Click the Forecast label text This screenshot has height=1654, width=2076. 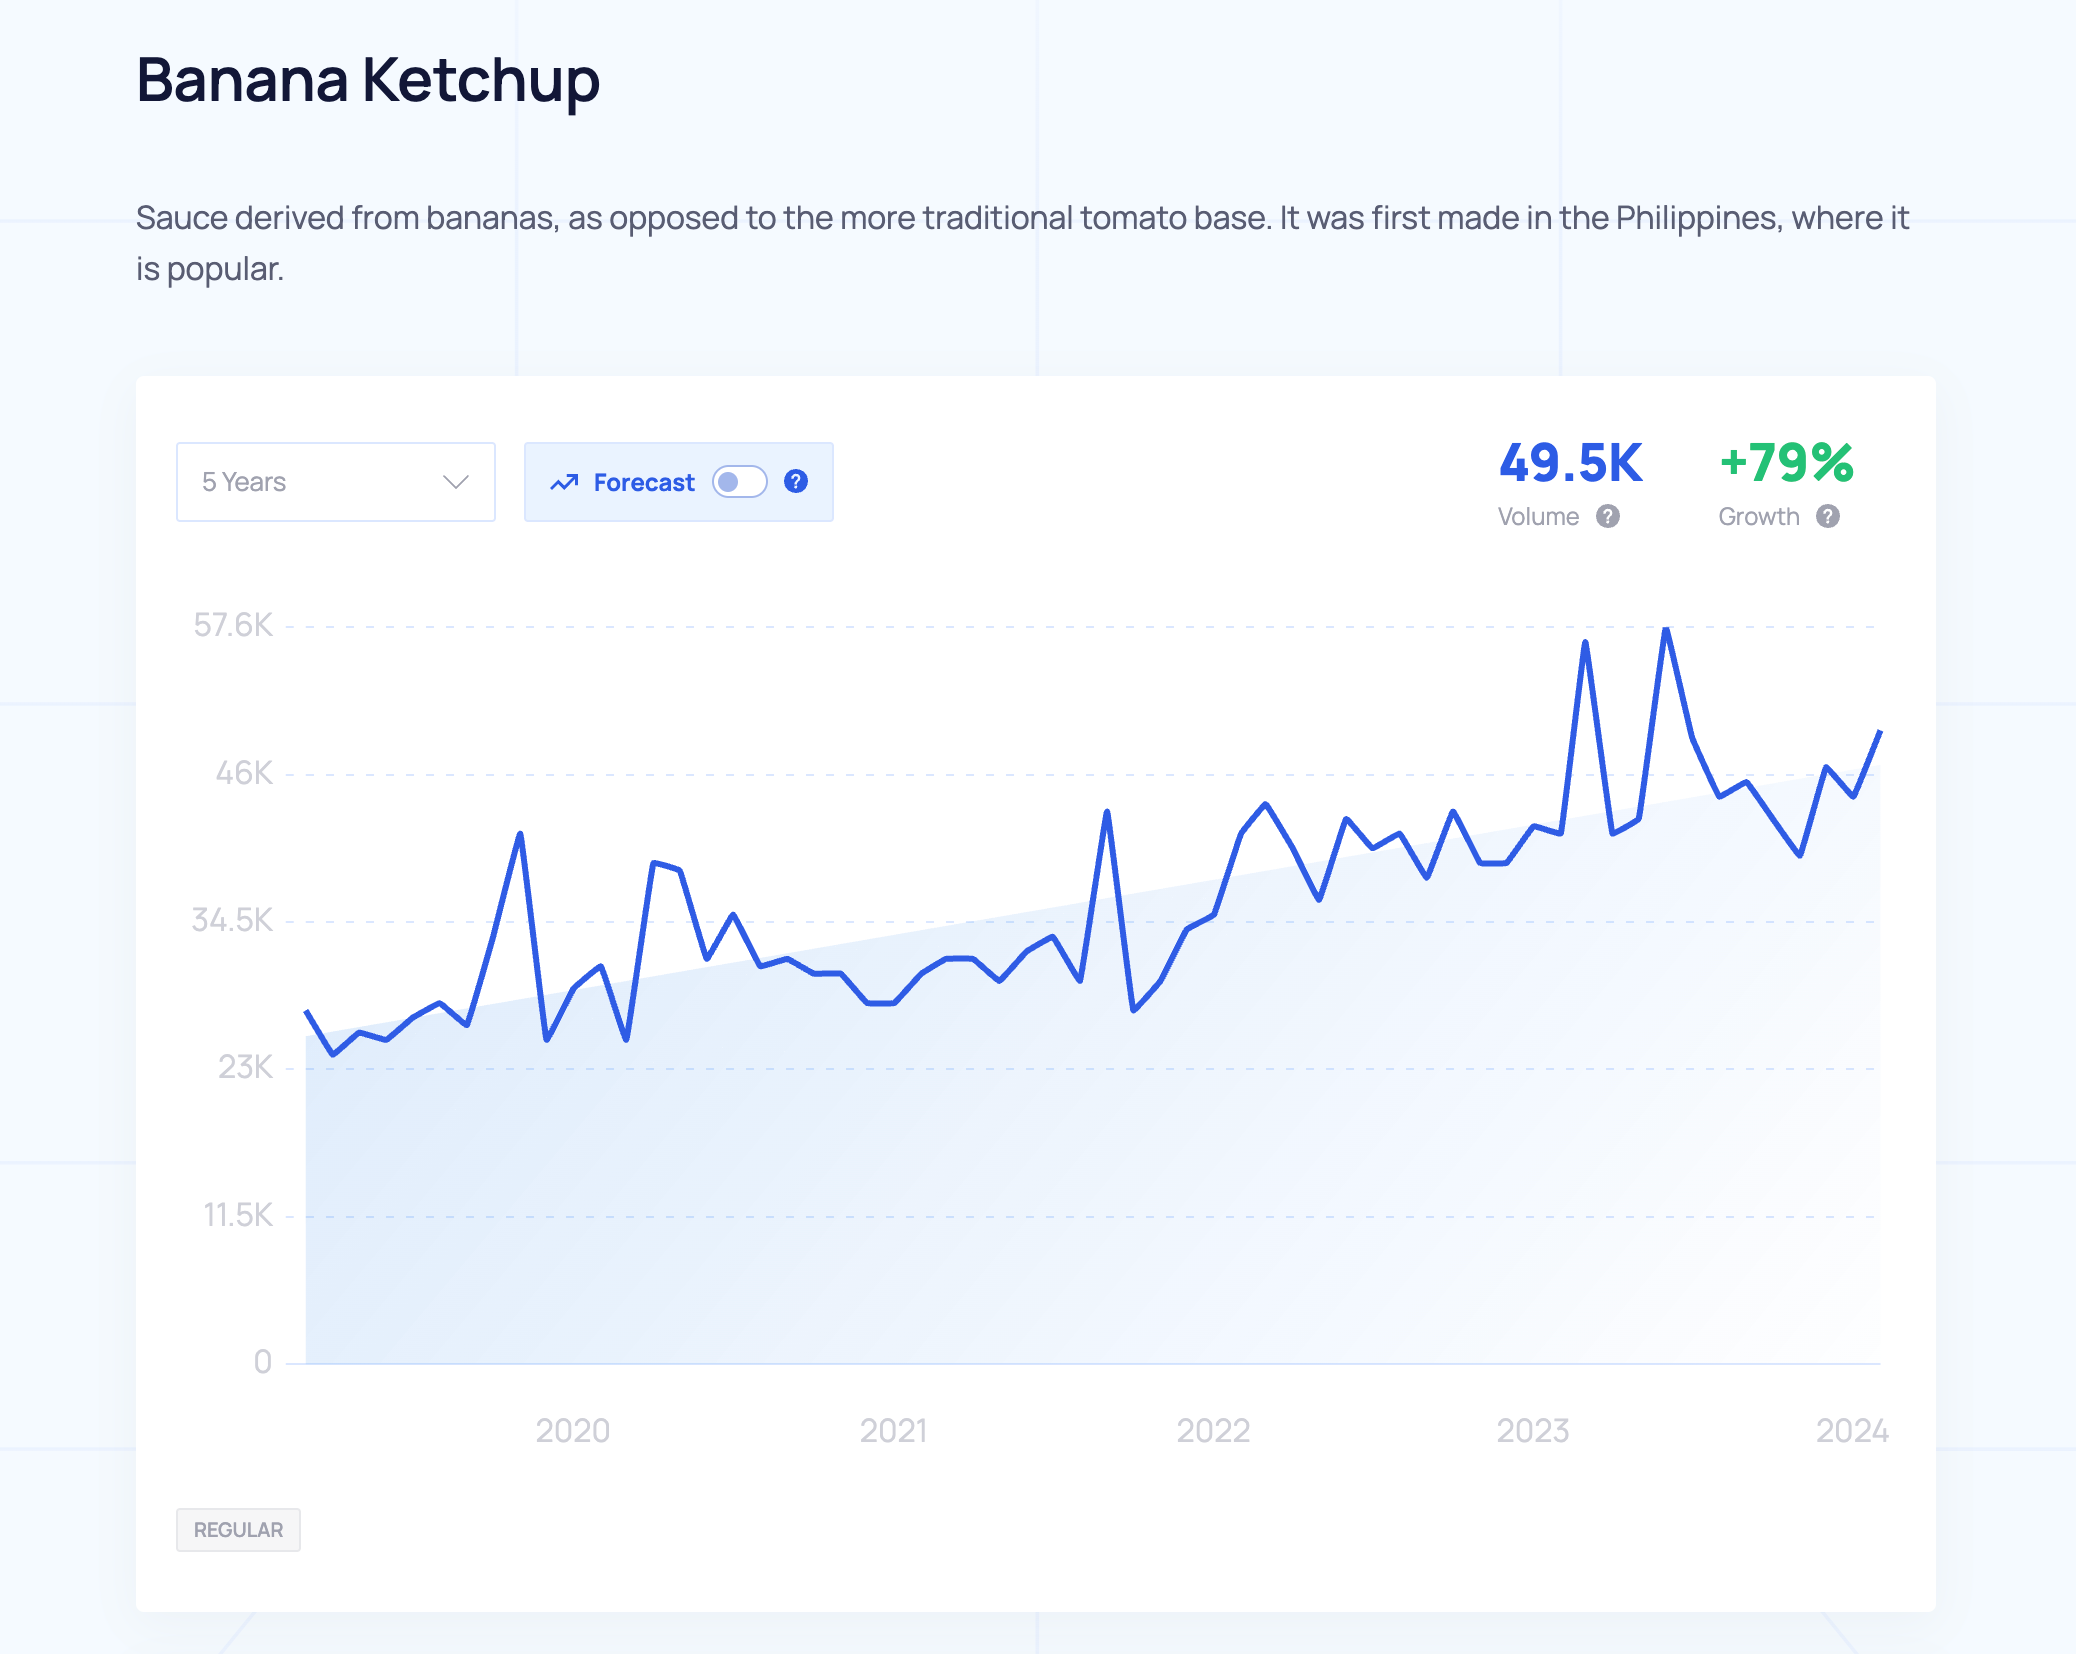point(643,482)
